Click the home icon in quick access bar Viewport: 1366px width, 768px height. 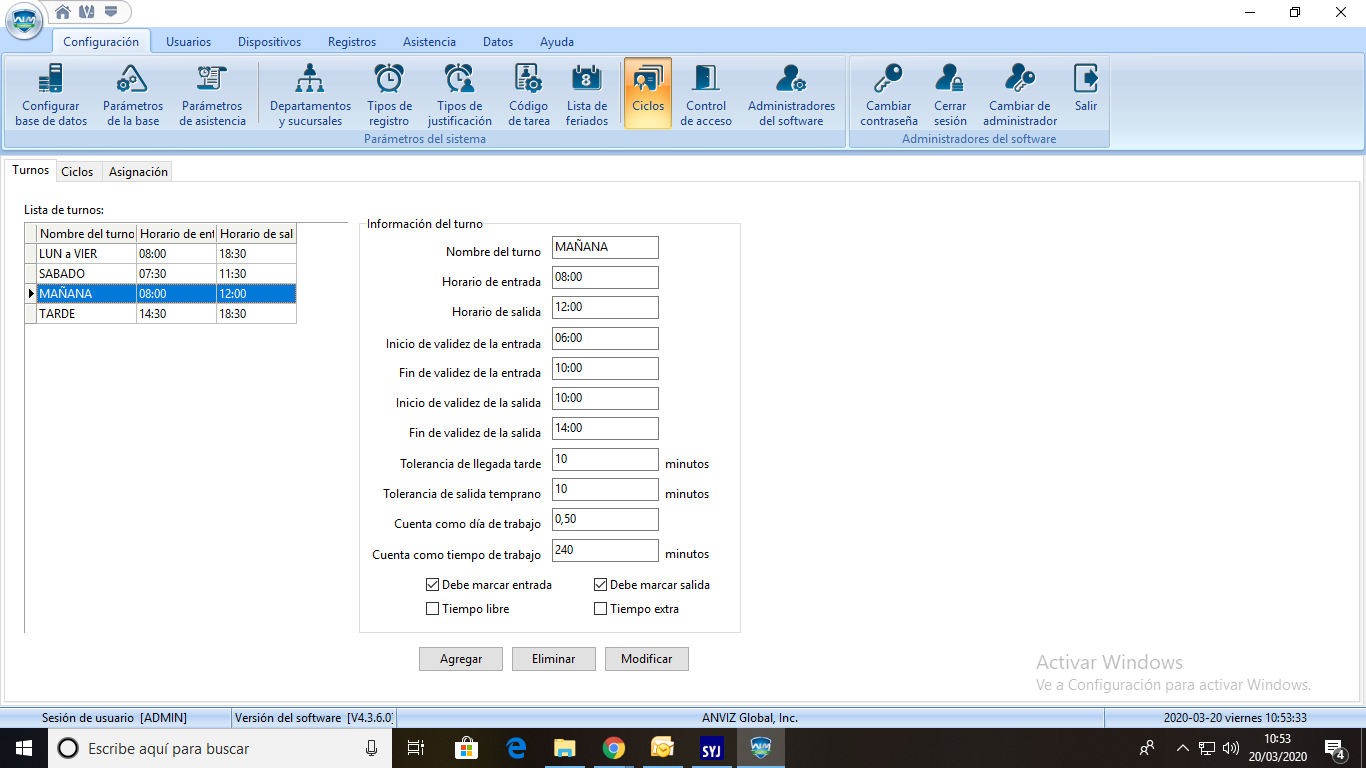[63, 12]
